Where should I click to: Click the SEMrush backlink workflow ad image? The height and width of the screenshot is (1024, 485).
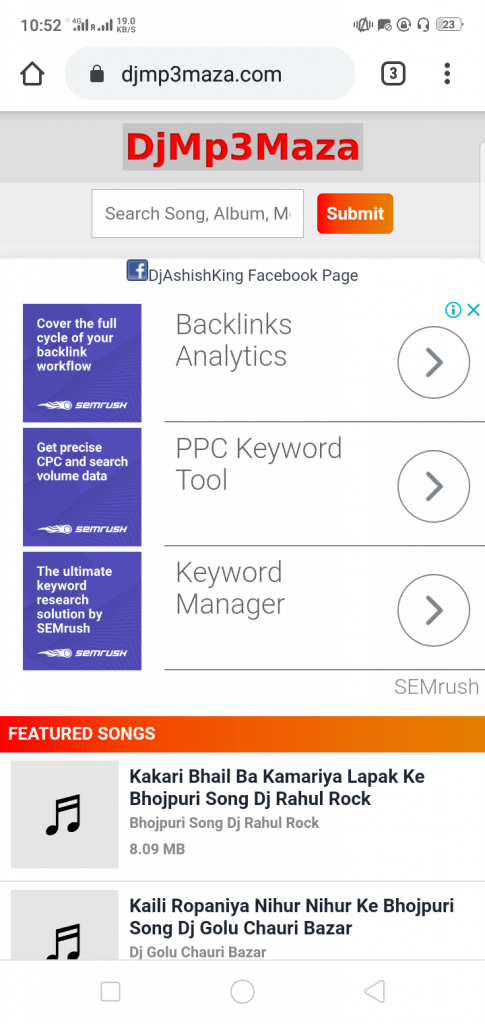82,363
